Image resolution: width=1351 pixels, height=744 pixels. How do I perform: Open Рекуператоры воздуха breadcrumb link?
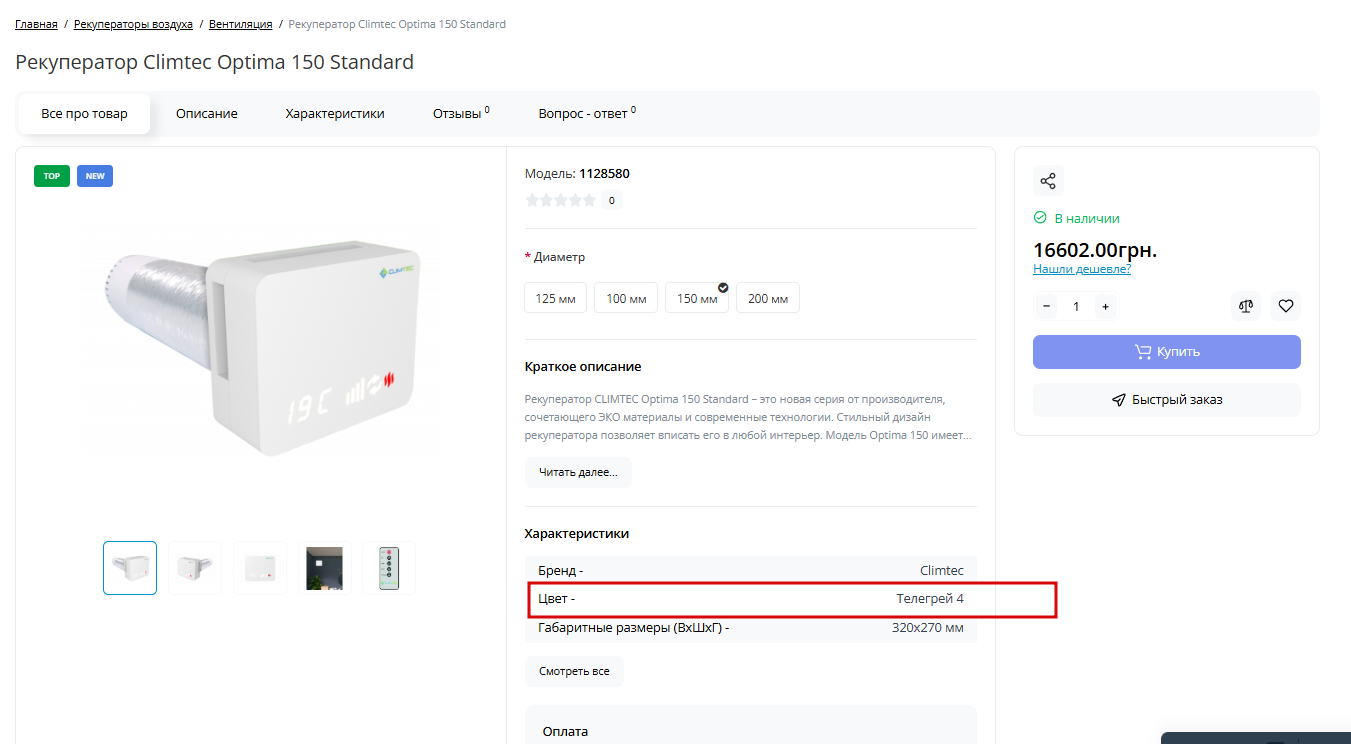(133, 24)
